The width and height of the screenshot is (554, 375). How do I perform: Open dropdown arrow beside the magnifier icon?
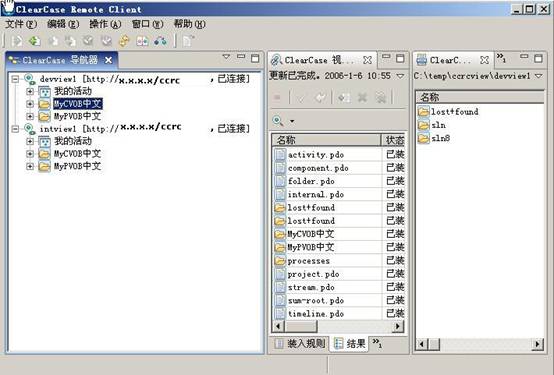tap(292, 121)
